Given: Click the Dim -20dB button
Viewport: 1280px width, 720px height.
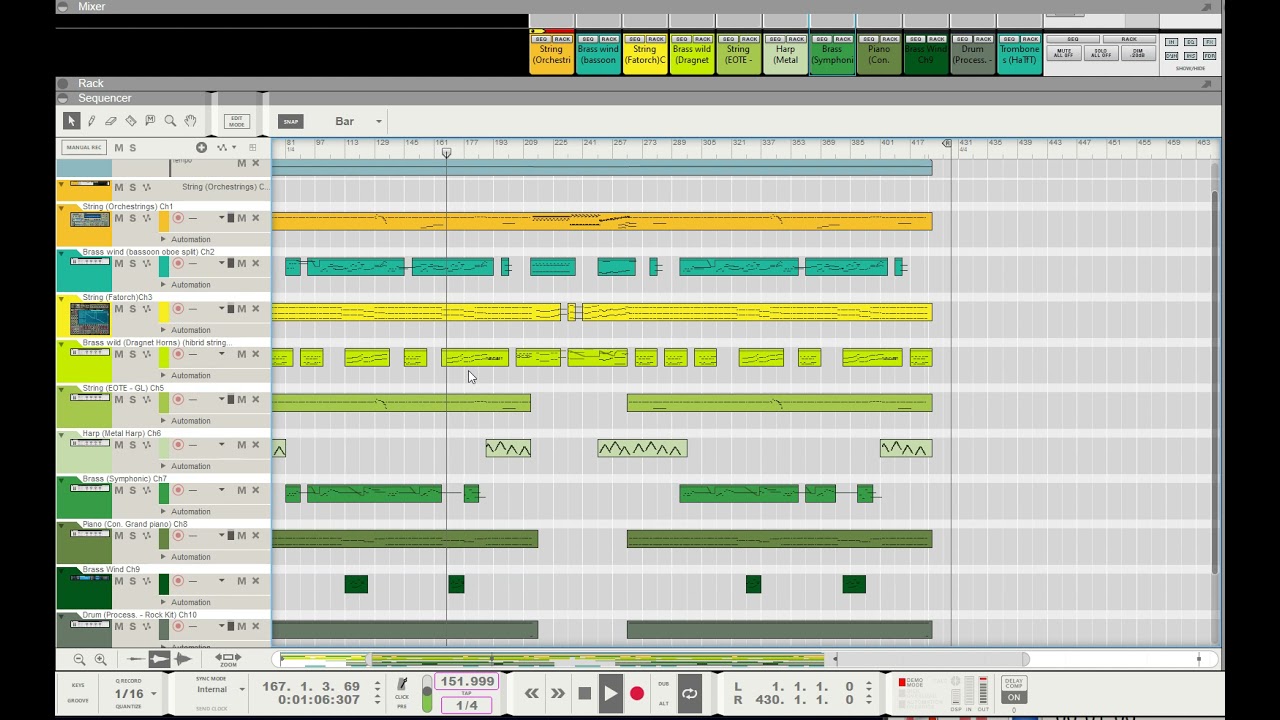Looking at the screenshot, I should pyautogui.click(x=1138, y=53).
